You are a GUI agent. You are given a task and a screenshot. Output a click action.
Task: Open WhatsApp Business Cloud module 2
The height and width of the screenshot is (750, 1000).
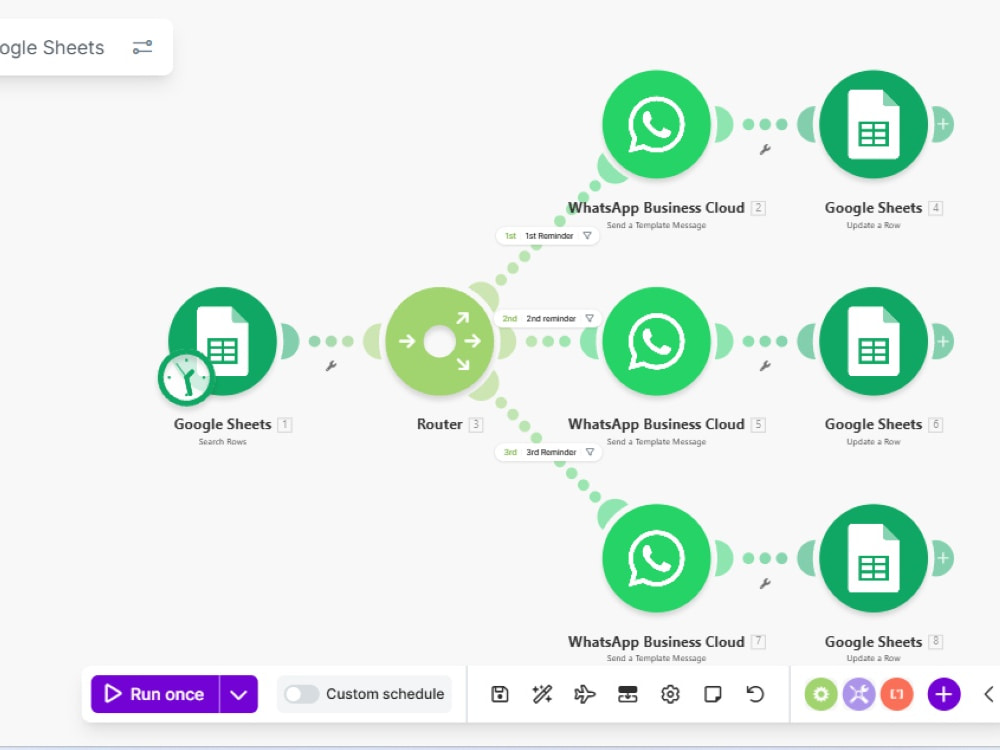click(x=656, y=124)
